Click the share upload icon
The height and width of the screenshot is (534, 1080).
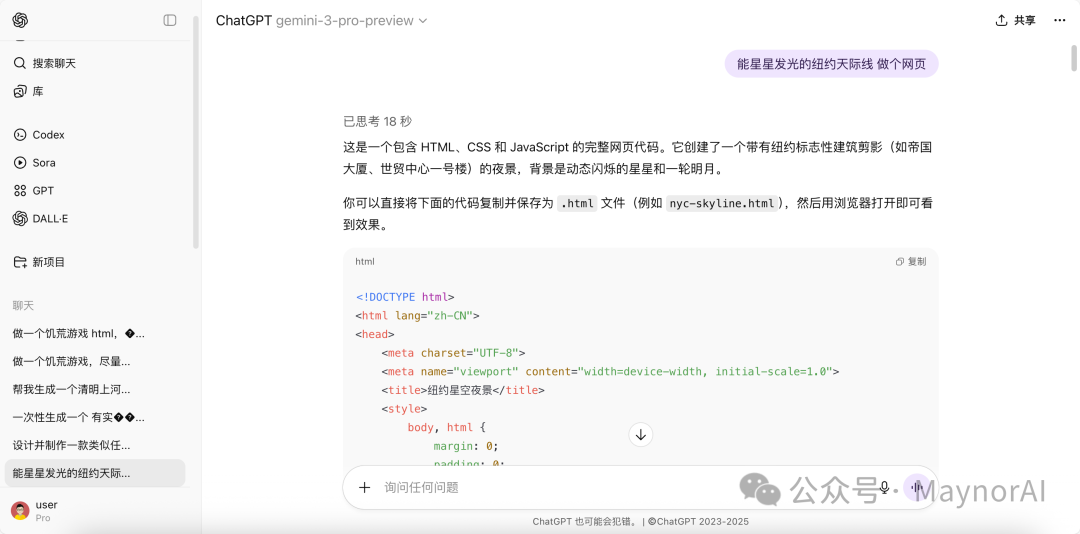click(x=1001, y=21)
